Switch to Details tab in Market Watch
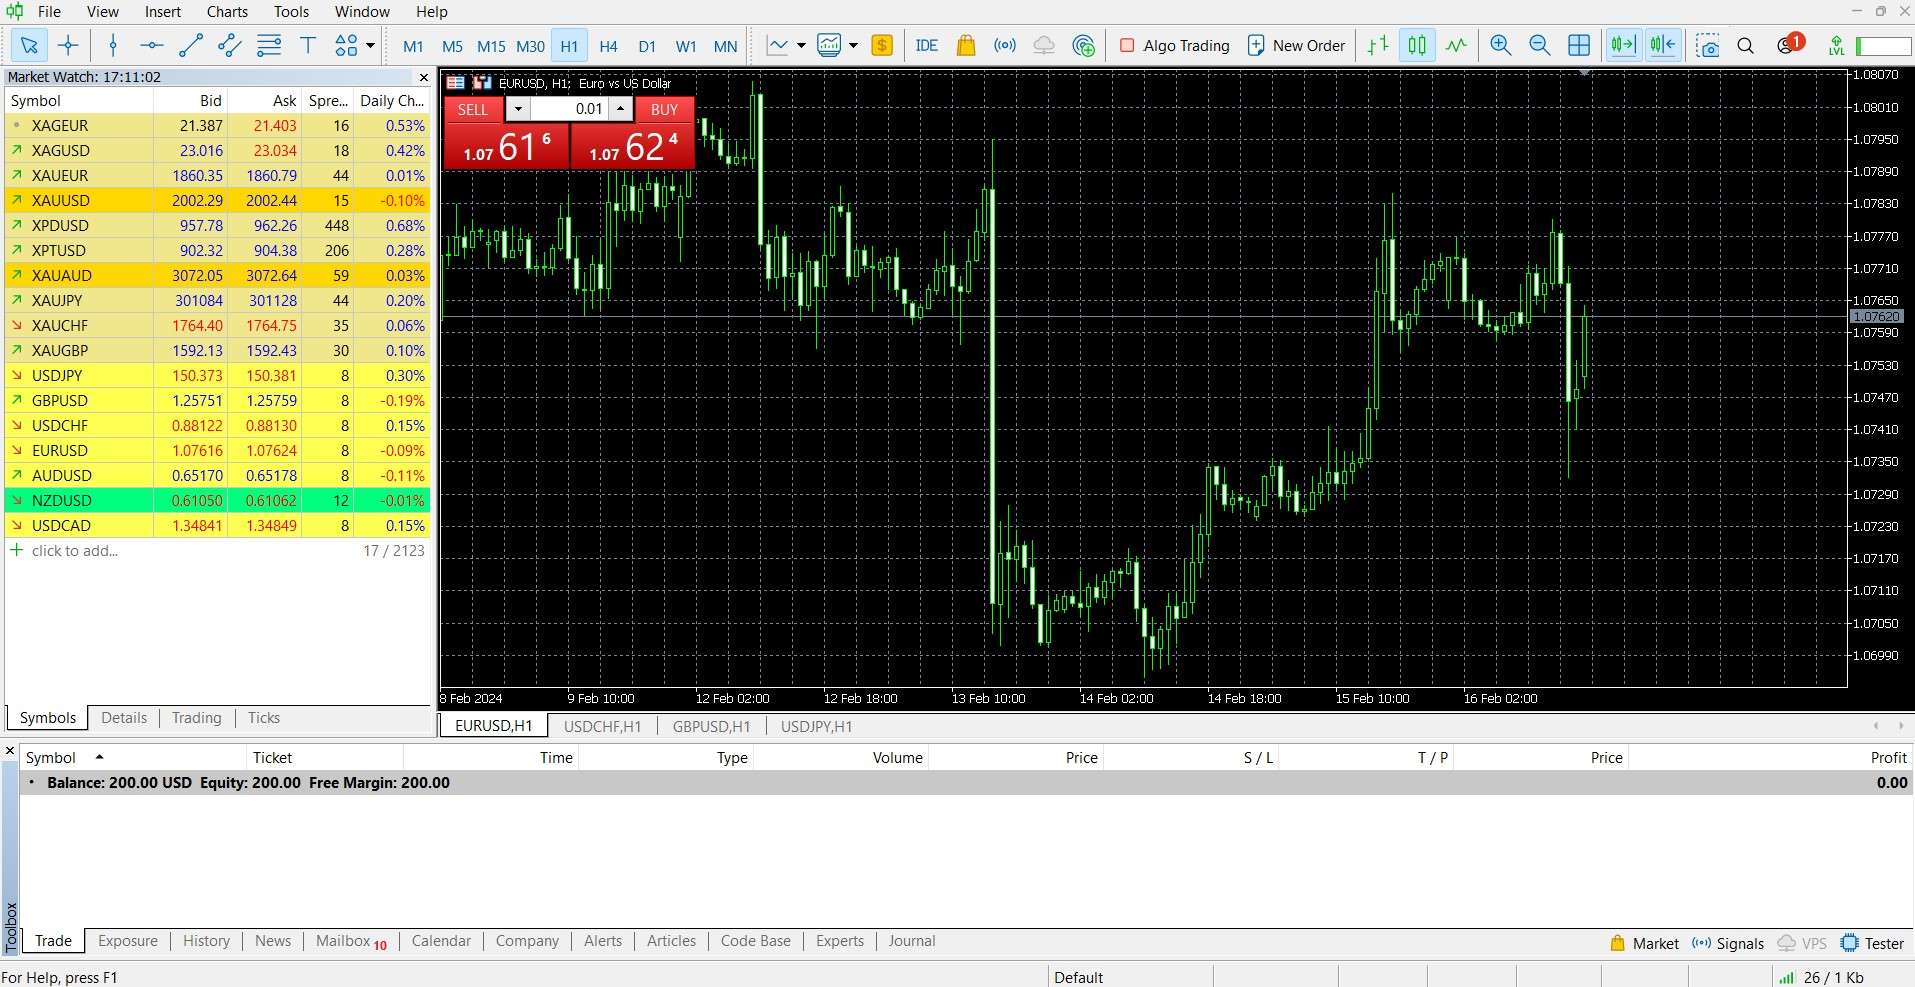 (x=124, y=718)
